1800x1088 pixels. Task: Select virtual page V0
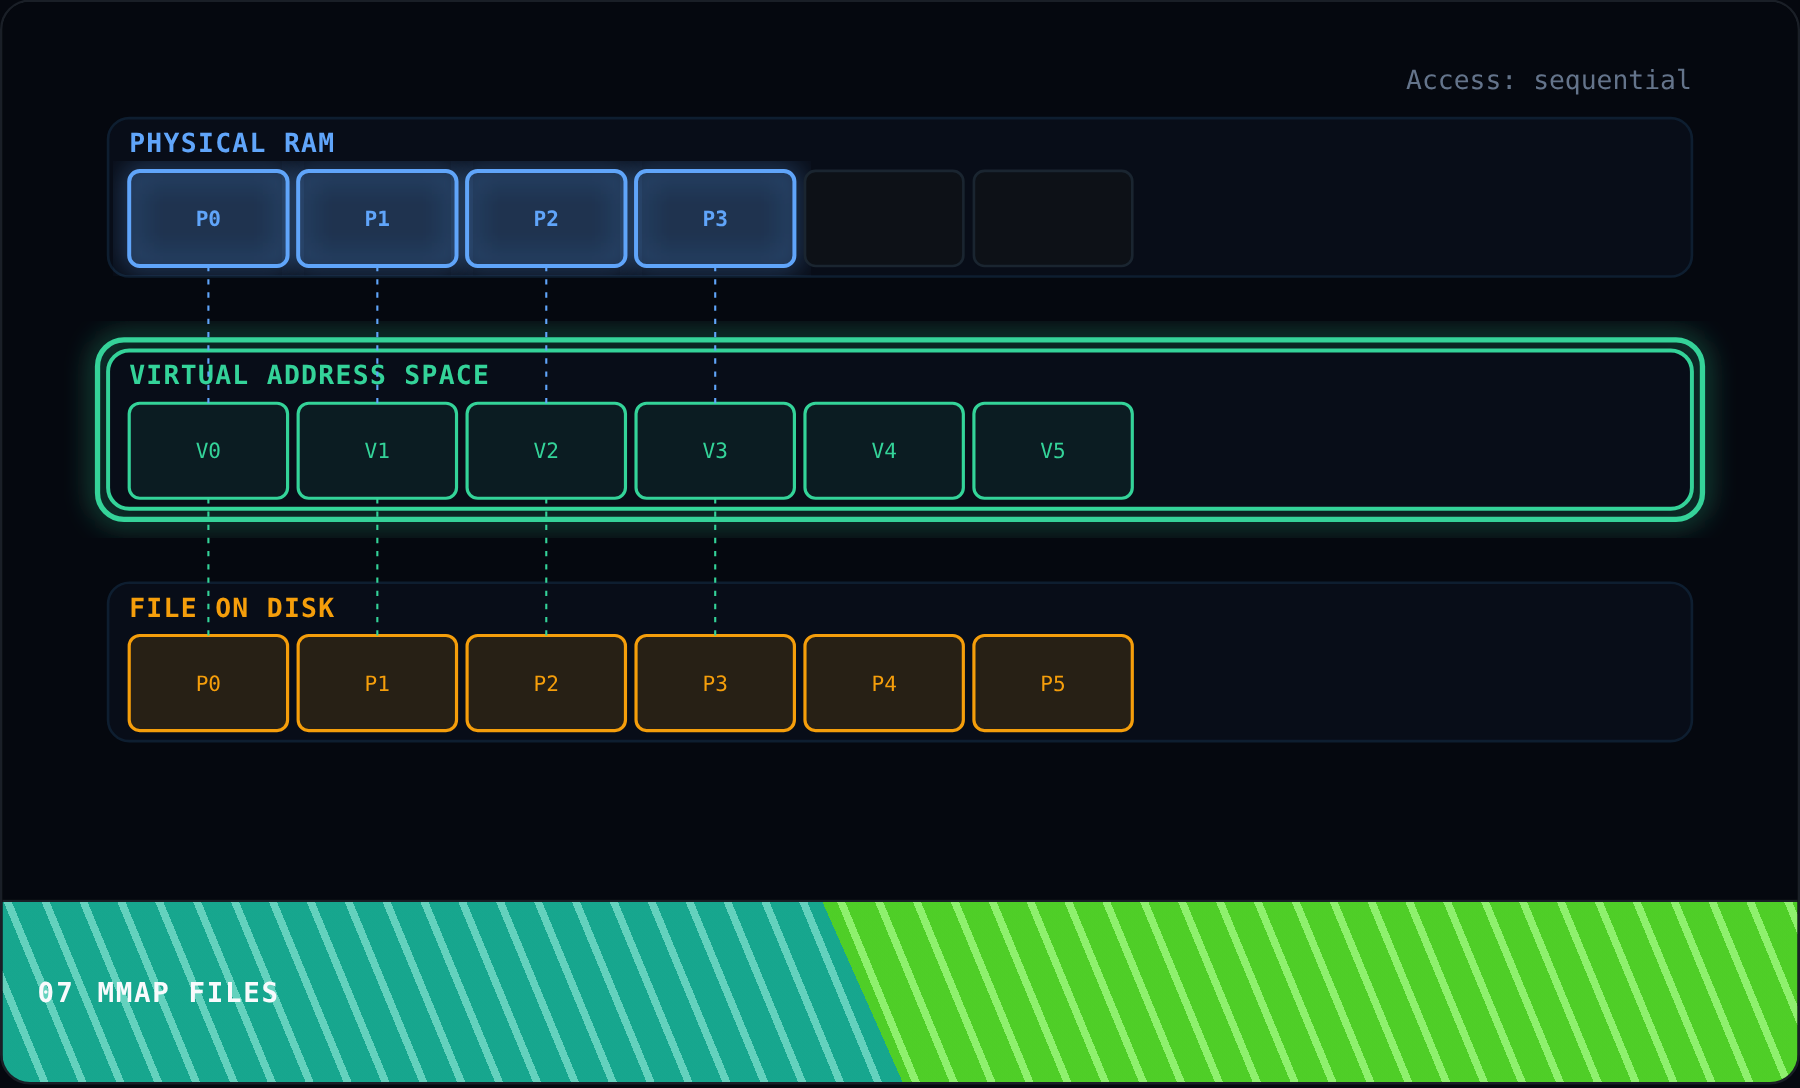(208, 451)
